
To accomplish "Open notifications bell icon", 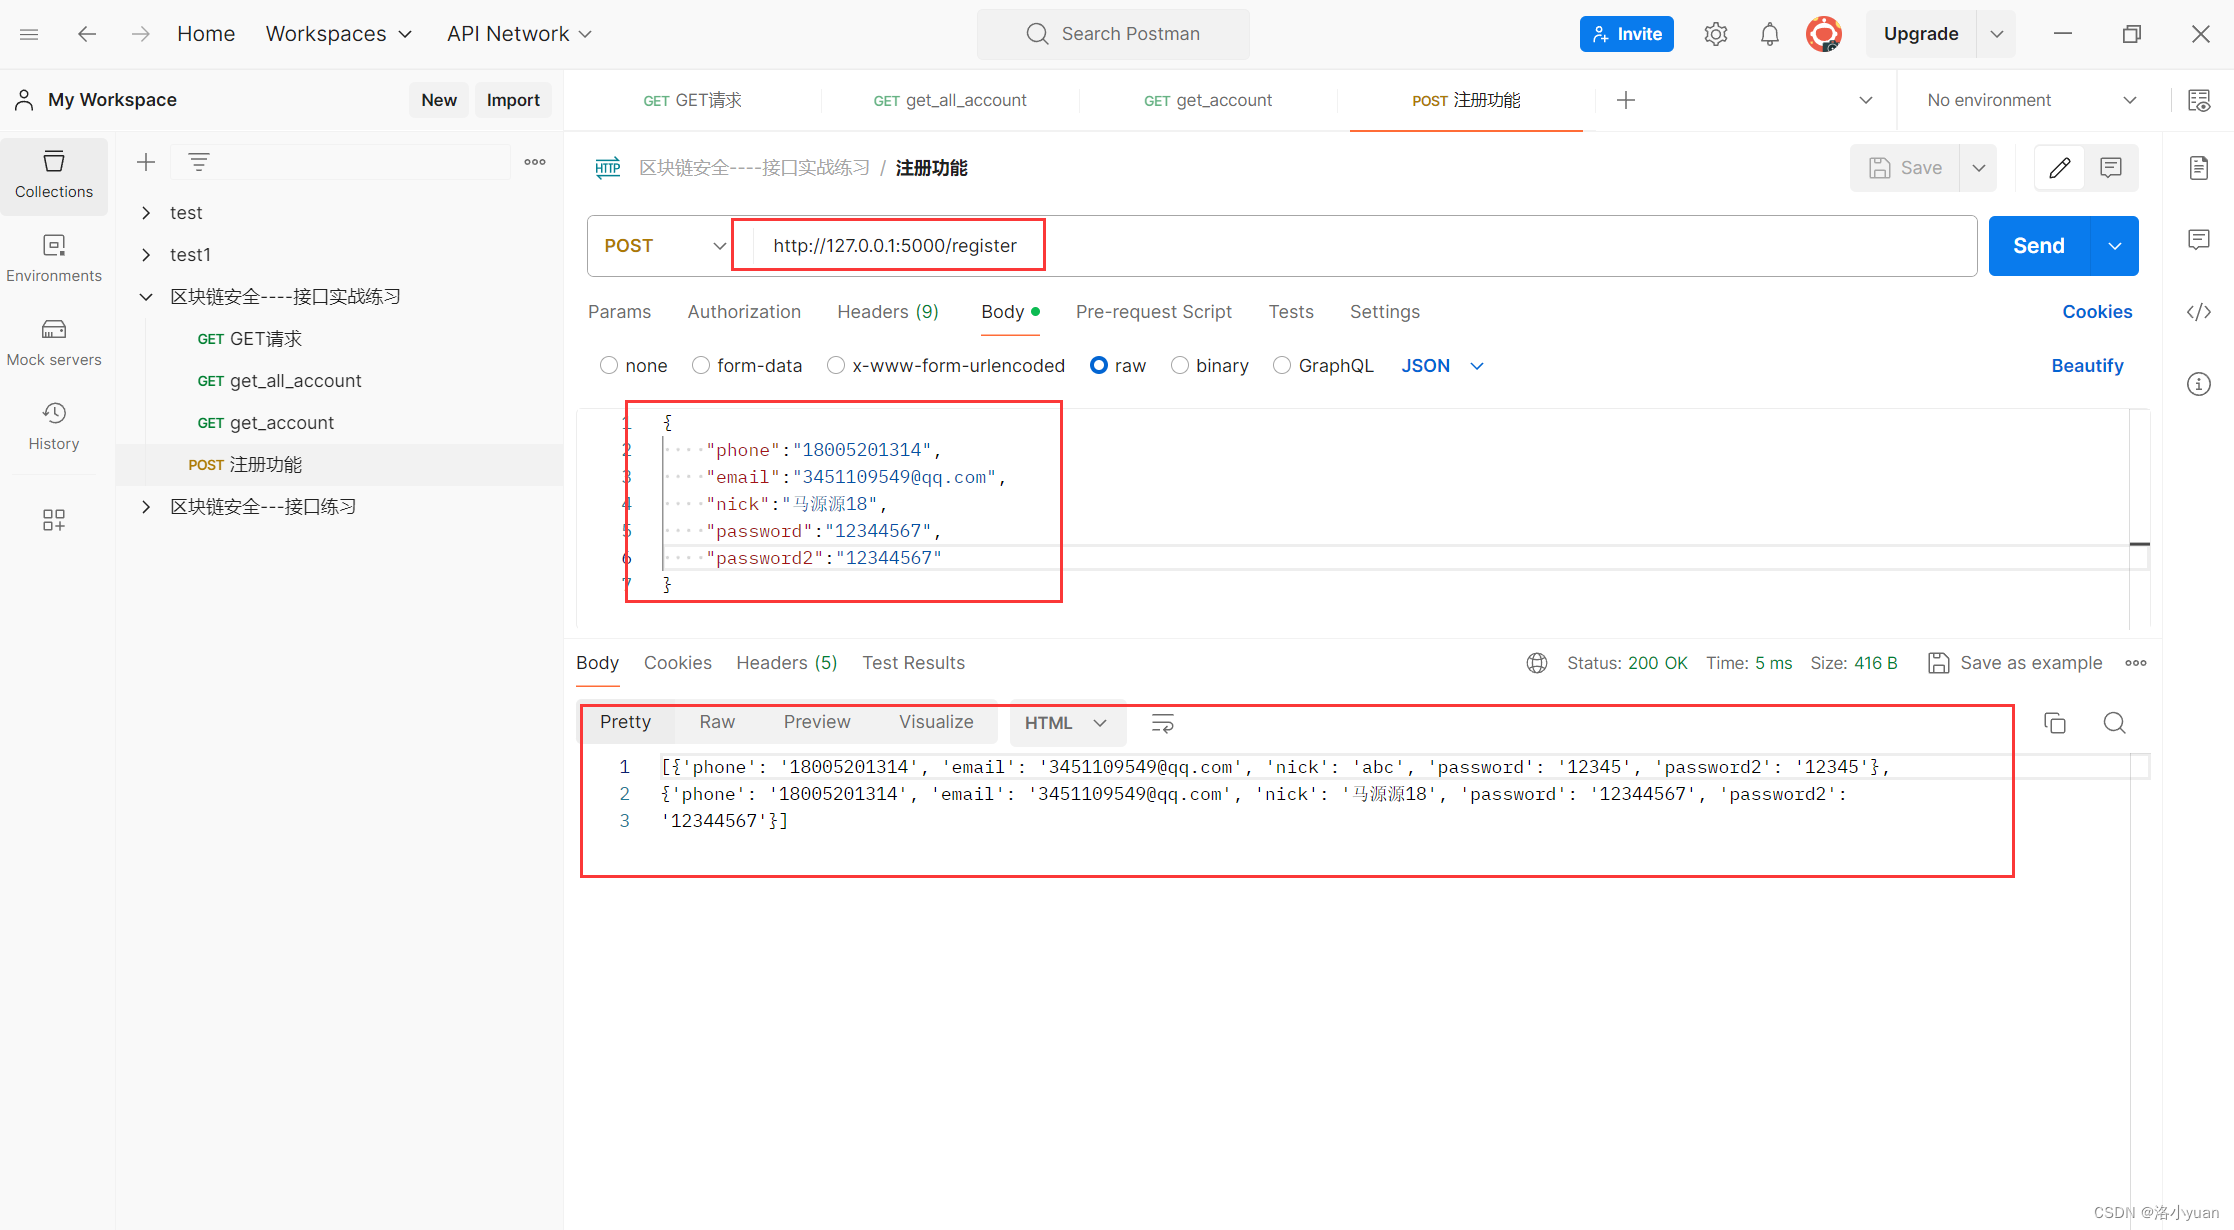I will (x=1770, y=34).
